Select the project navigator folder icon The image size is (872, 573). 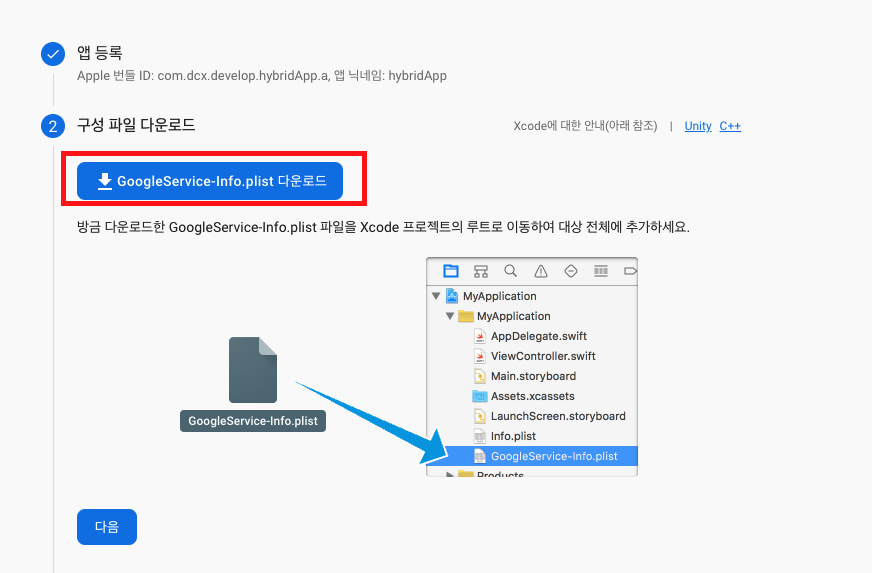451,271
